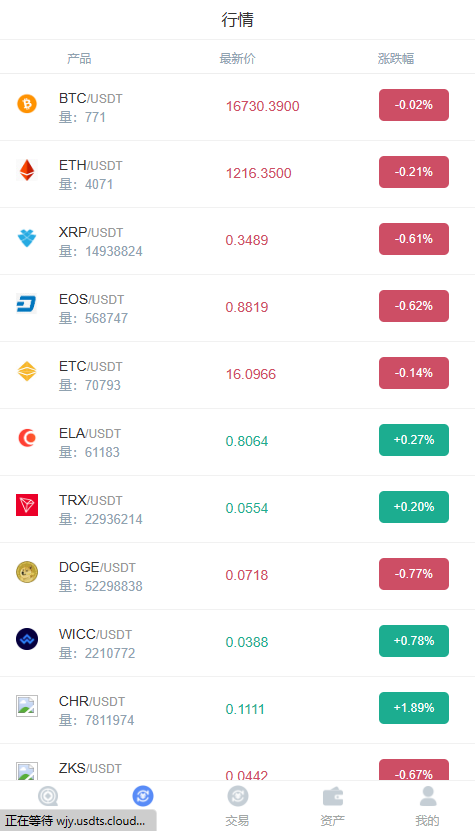Click the yellow ETC coin icon
This screenshot has width=475, height=831.
click(27, 372)
